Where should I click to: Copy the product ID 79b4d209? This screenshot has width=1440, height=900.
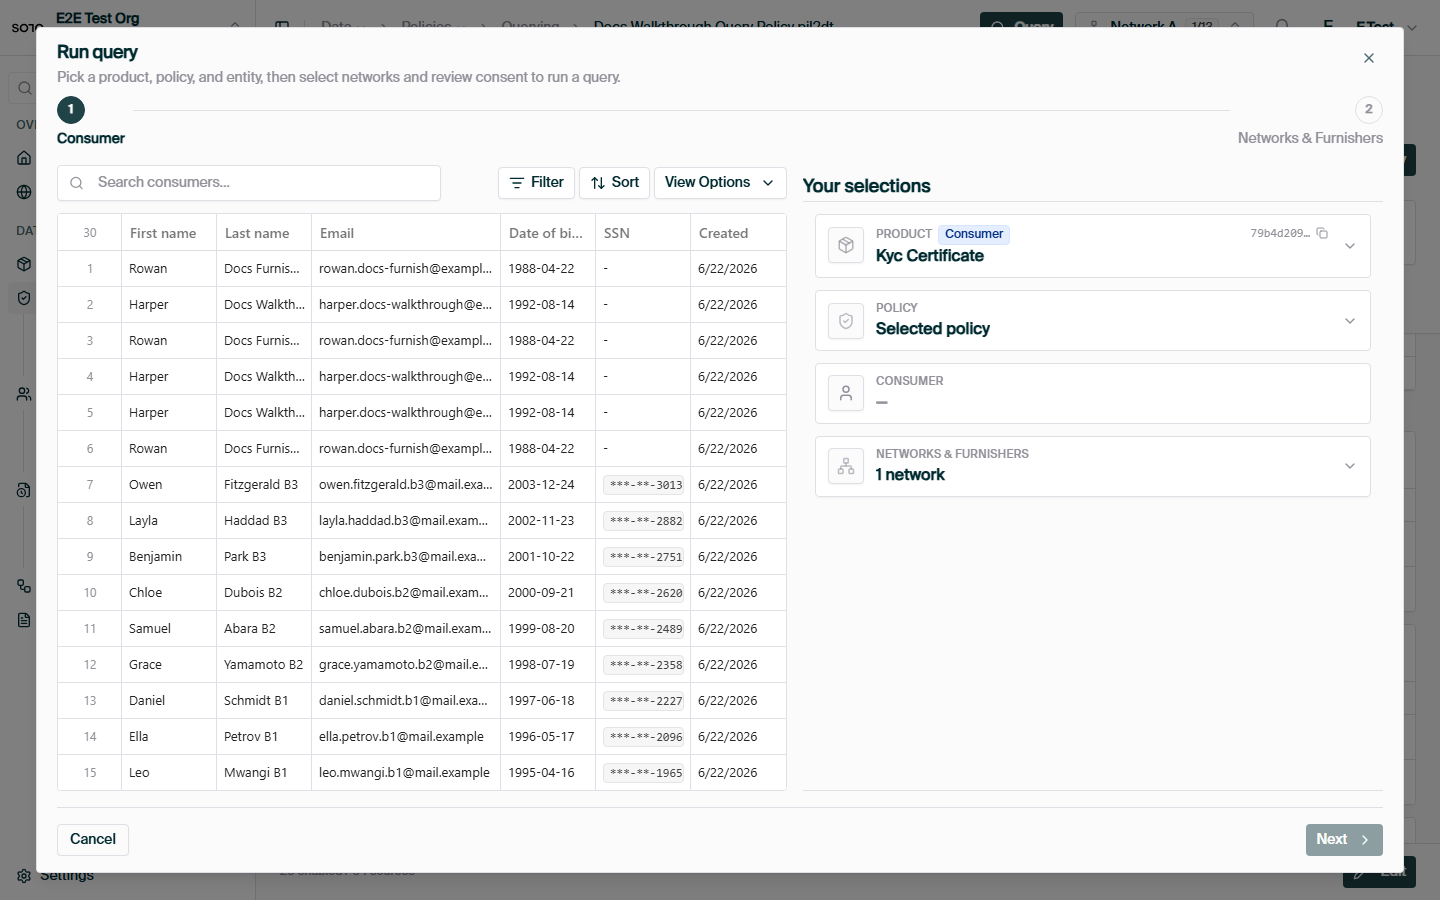1322,233
